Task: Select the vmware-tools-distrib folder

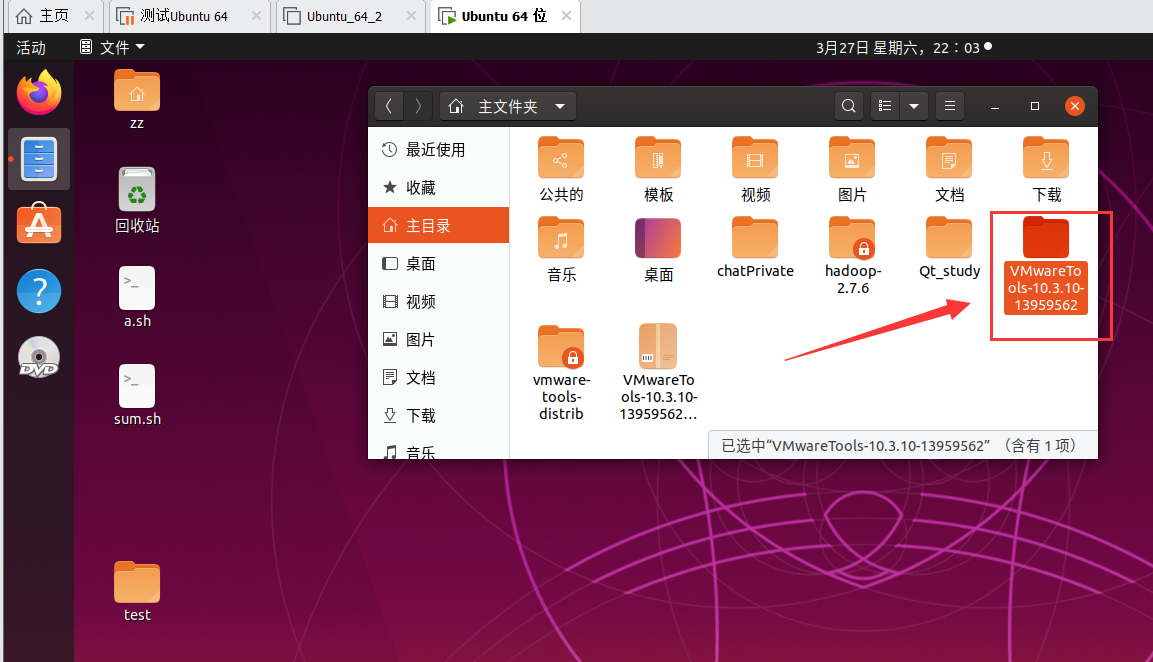Action: (x=561, y=373)
